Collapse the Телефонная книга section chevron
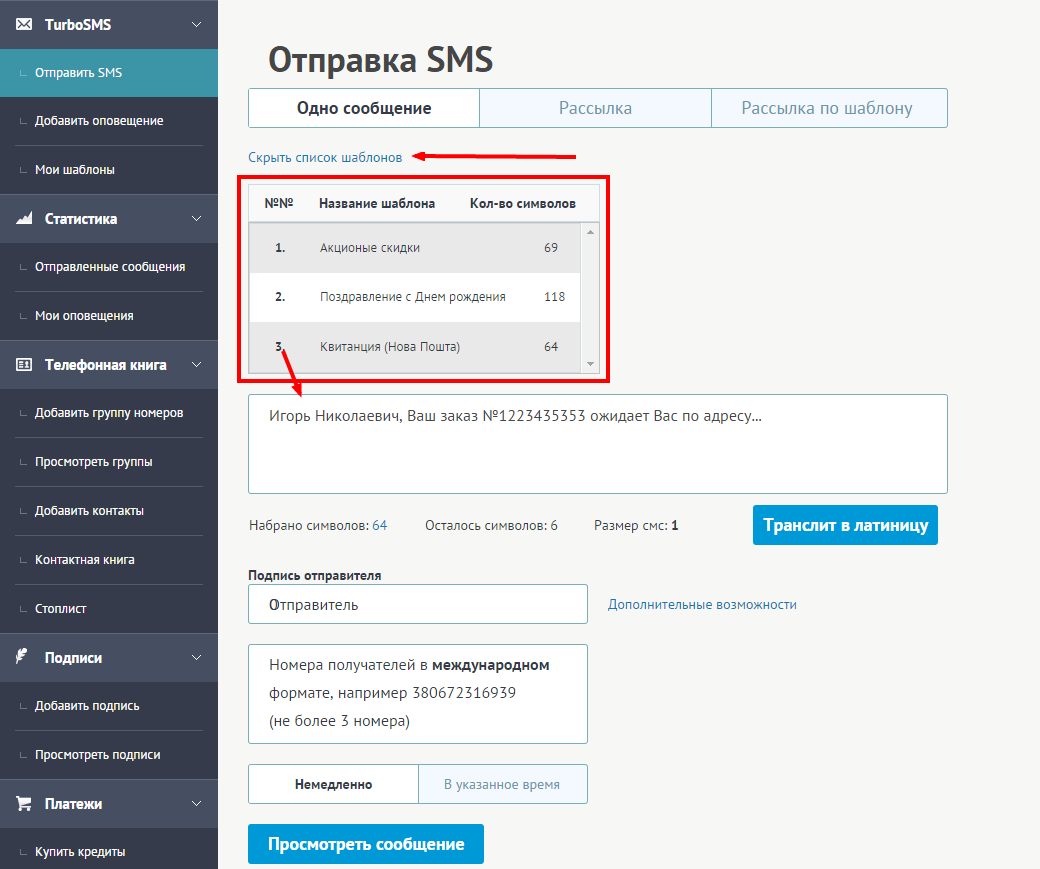This screenshot has width=1040, height=869. coord(196,365)
